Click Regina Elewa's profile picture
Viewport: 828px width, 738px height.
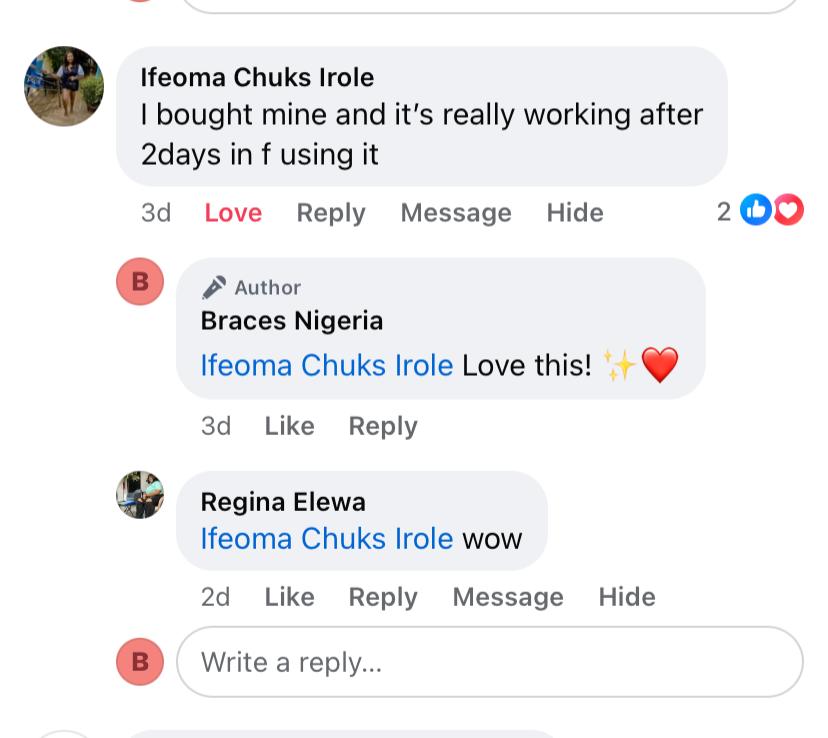(x=140, y=494)
